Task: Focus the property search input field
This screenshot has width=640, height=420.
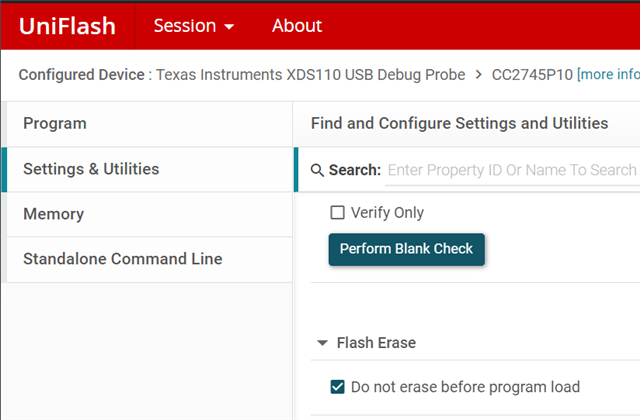Action: 511,170
